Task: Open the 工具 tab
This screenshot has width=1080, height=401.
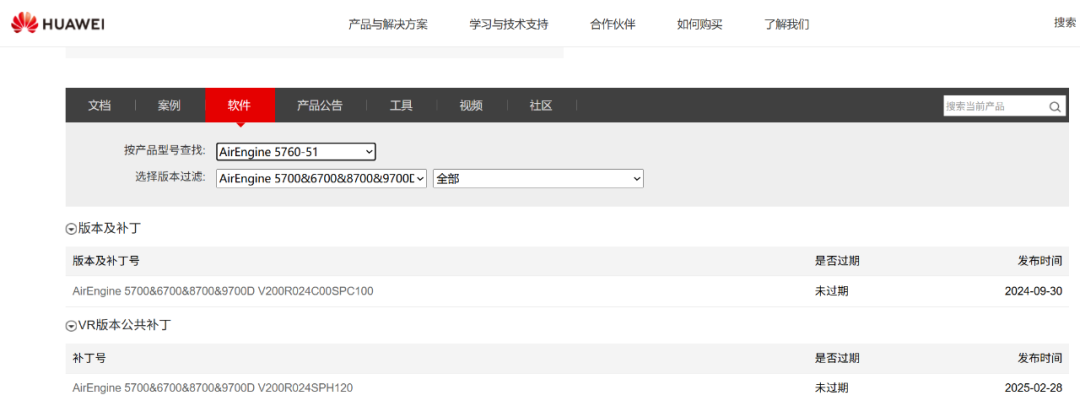Action: tap(400, 106)
